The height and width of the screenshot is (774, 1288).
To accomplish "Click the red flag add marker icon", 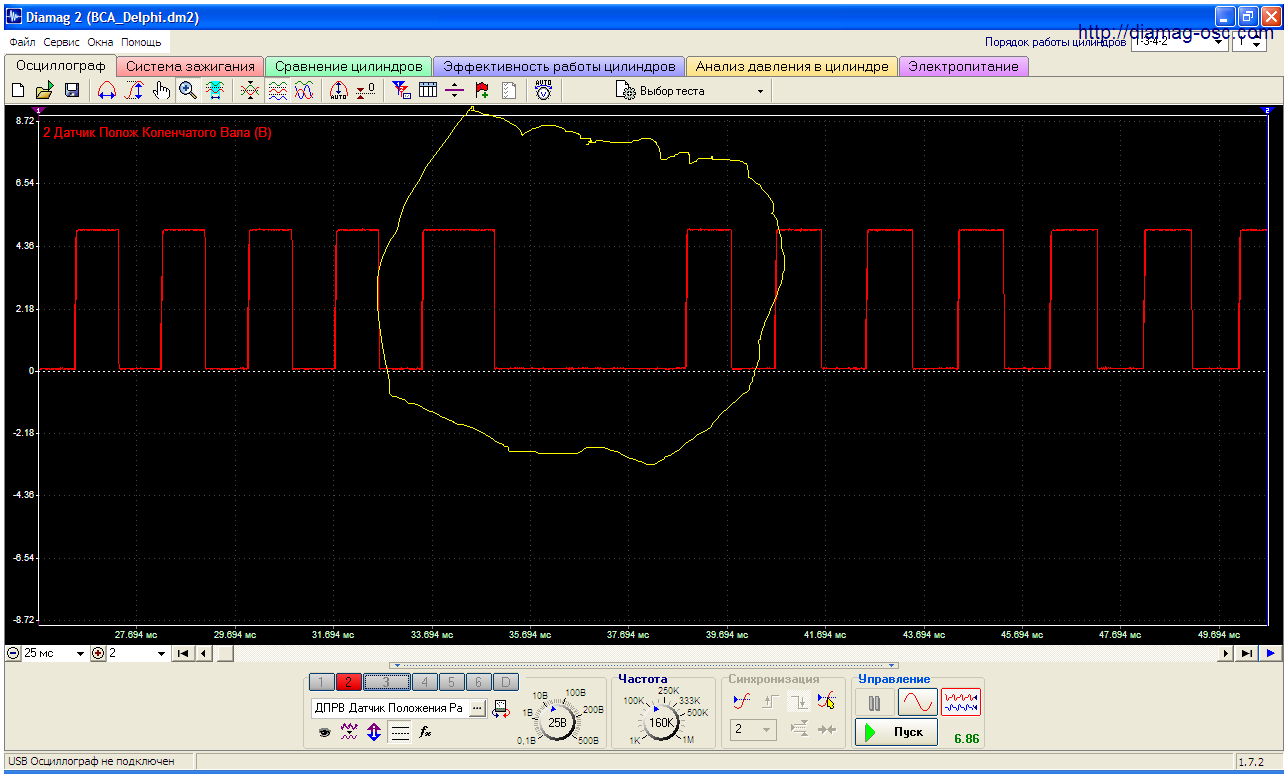I will [482, 91].
